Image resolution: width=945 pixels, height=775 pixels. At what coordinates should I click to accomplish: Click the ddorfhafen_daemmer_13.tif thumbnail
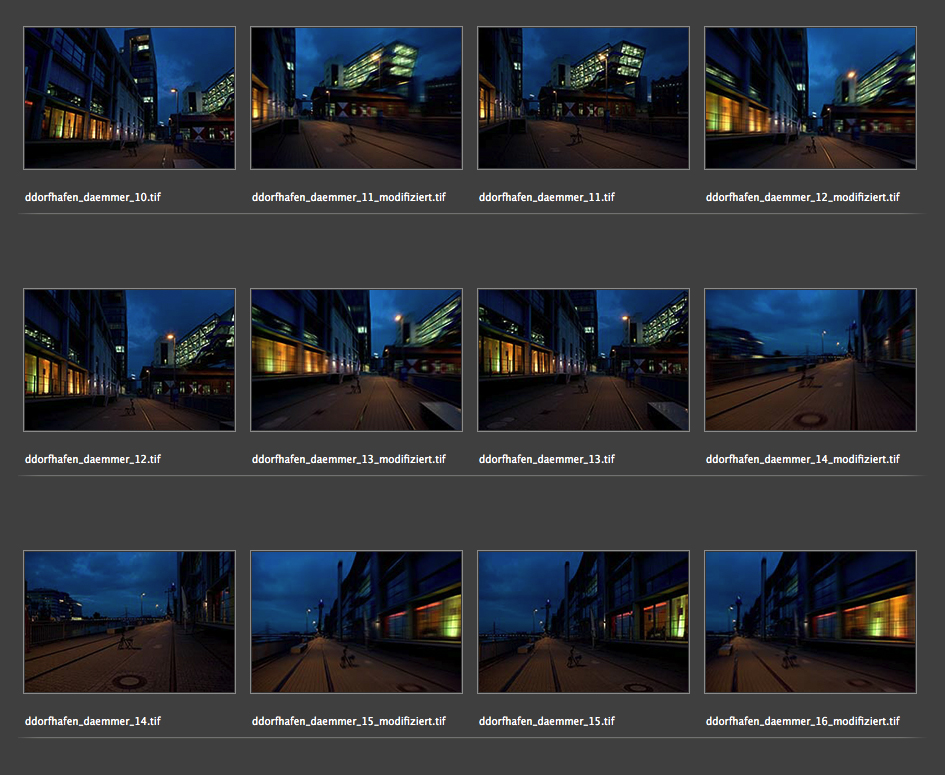(x=583, y=360)
